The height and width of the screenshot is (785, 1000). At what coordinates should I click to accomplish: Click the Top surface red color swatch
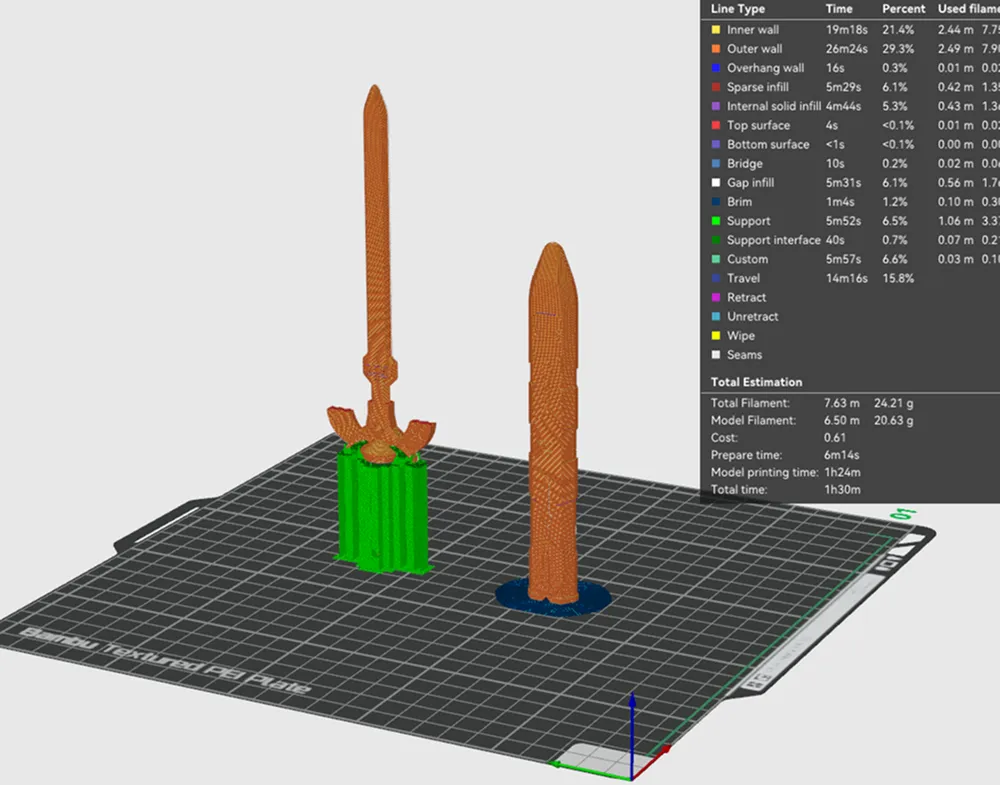tap(714, 125)
